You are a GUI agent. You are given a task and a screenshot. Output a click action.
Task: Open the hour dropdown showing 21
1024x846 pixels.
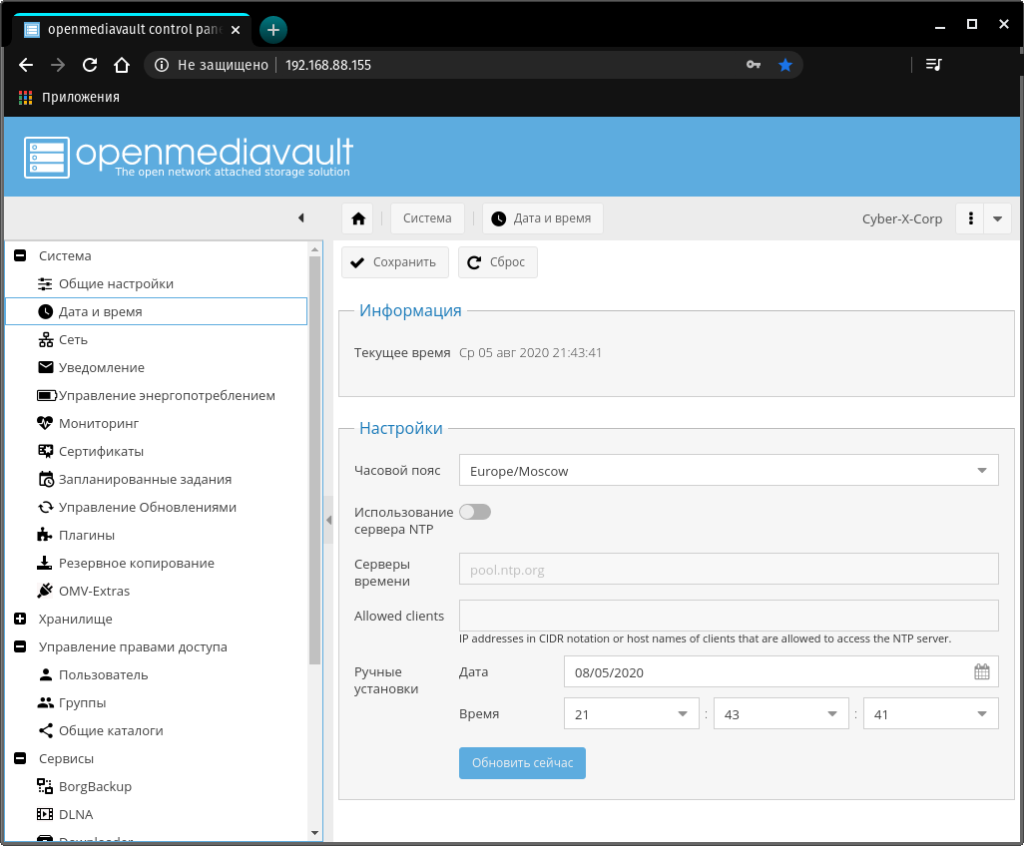coord(630,714)
